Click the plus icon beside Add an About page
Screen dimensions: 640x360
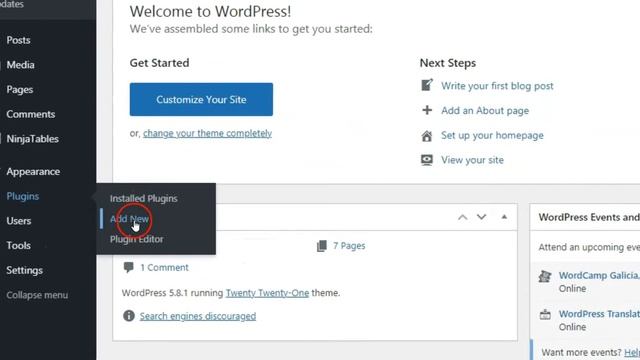(x=427, y=110)
